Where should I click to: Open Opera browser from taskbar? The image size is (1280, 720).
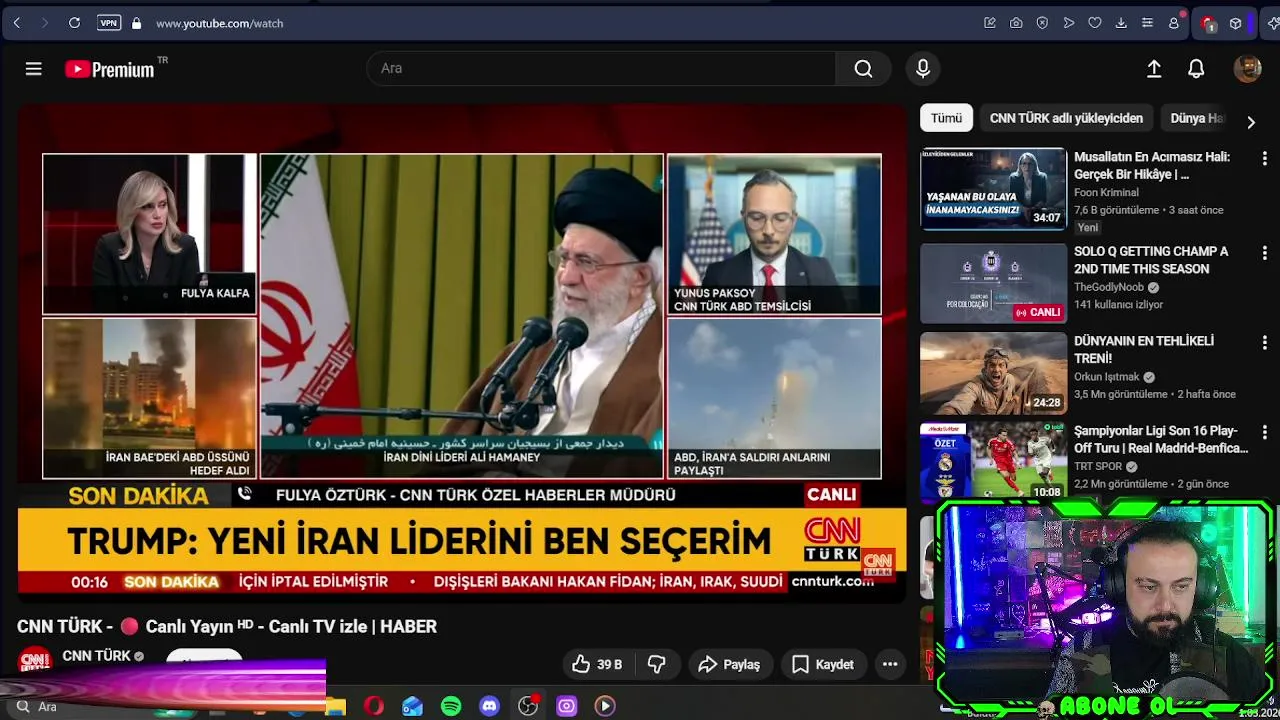pyautogui.click(x=374, y=706)
